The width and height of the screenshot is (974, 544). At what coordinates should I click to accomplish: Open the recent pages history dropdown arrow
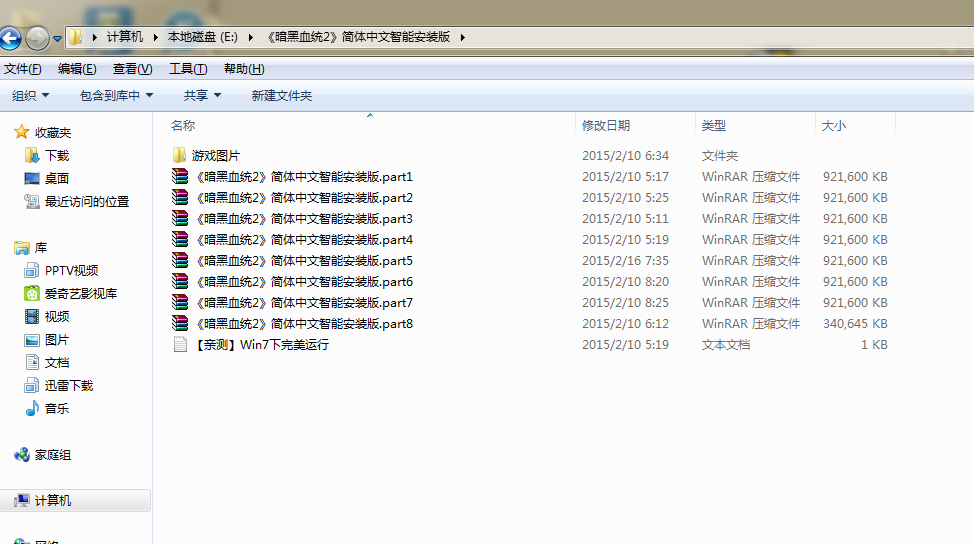[57, 39]
